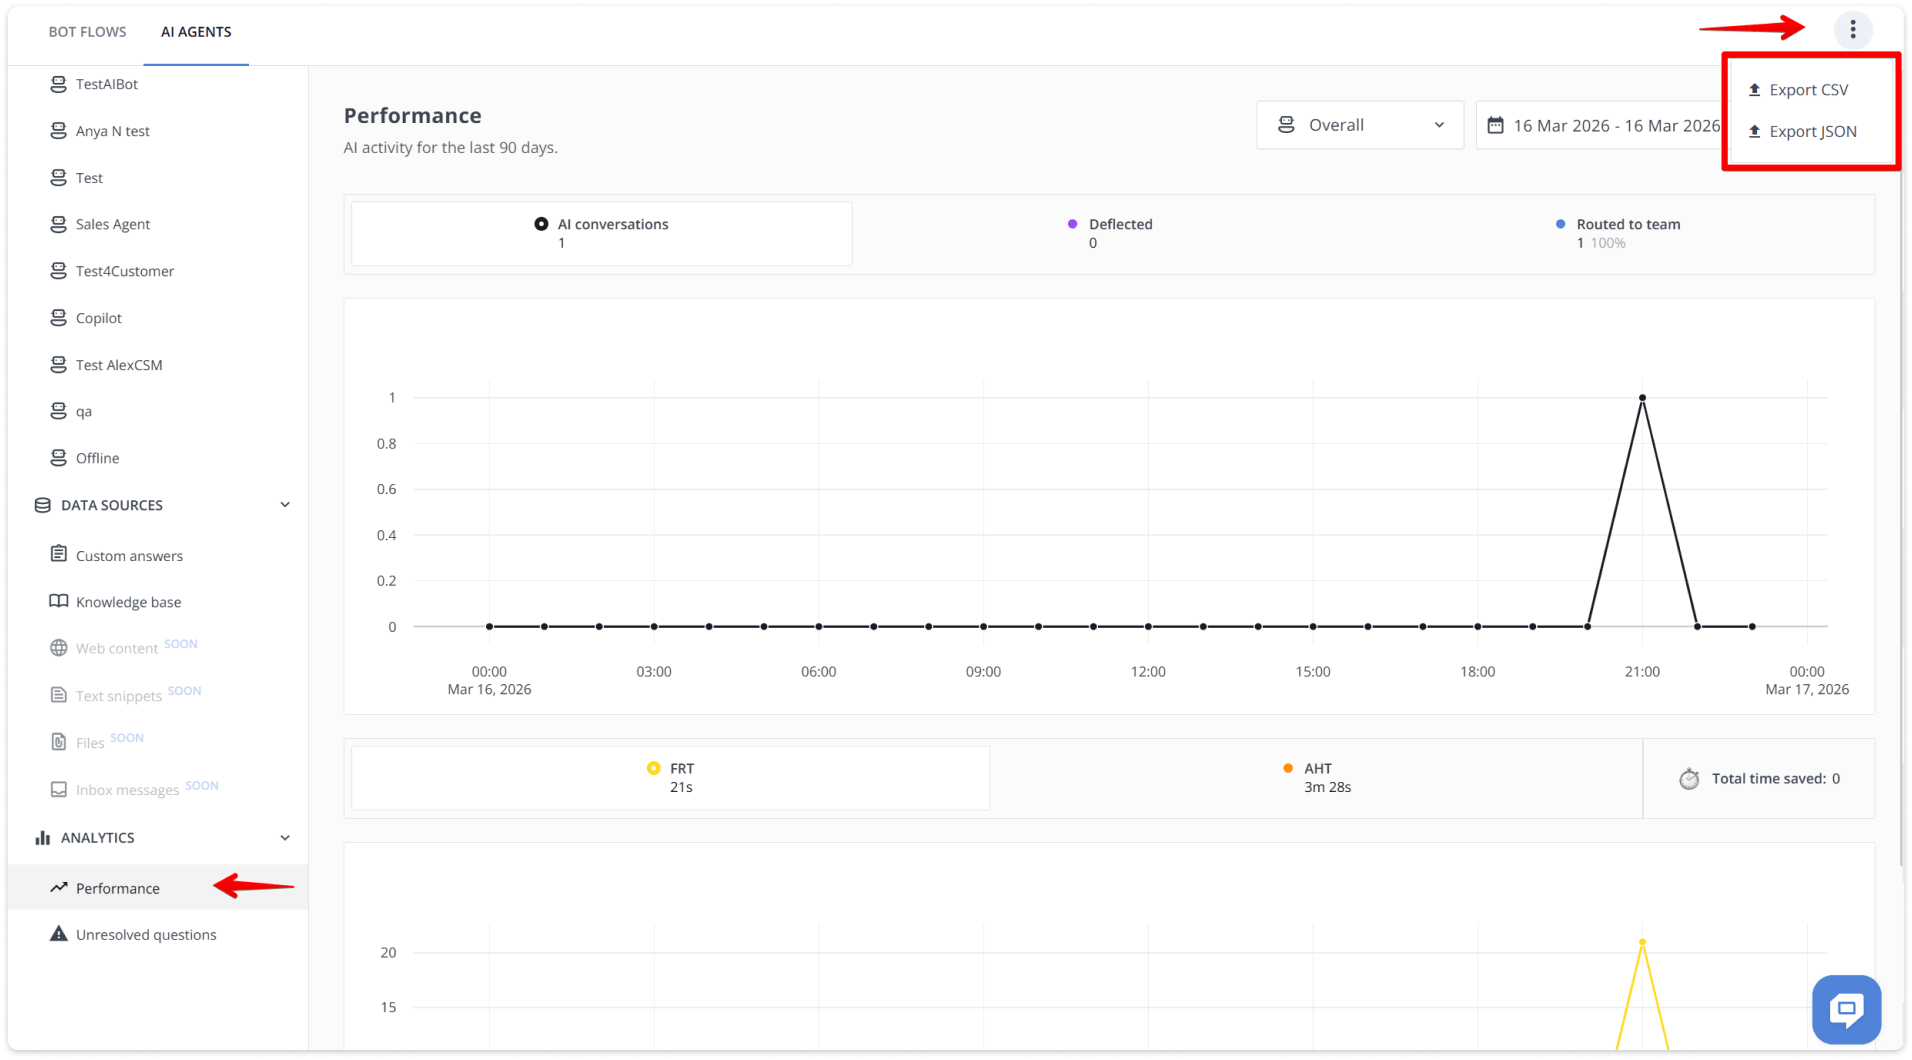Click Export JSON
This screenshot has height=1060, width=1912.
click(x=1812, y=131)
